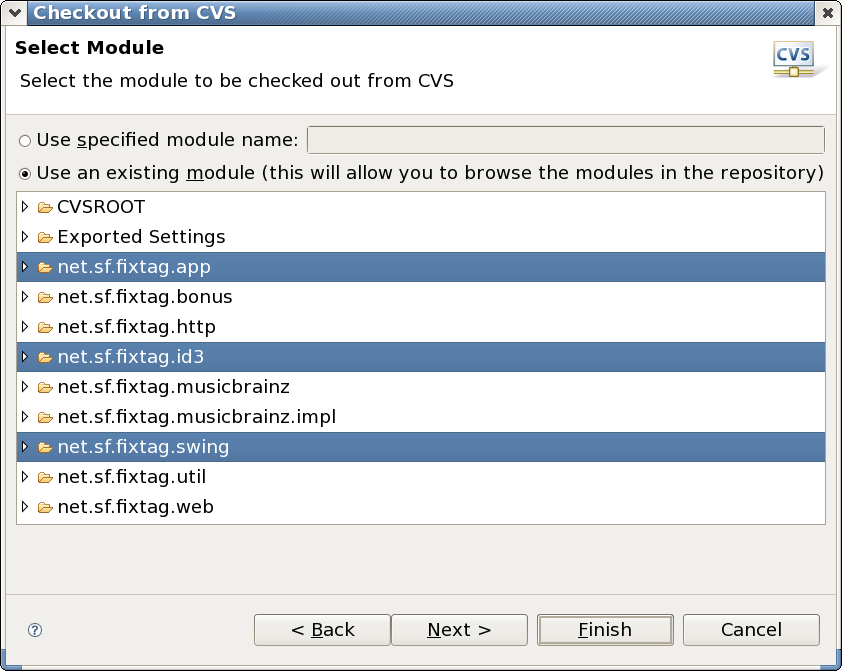Image resolution: width=842 pixels, height=671 pixels.
Task: Select the 'Use an existing module' radio button
Action: pyautogui.click(x=25, y=173)
